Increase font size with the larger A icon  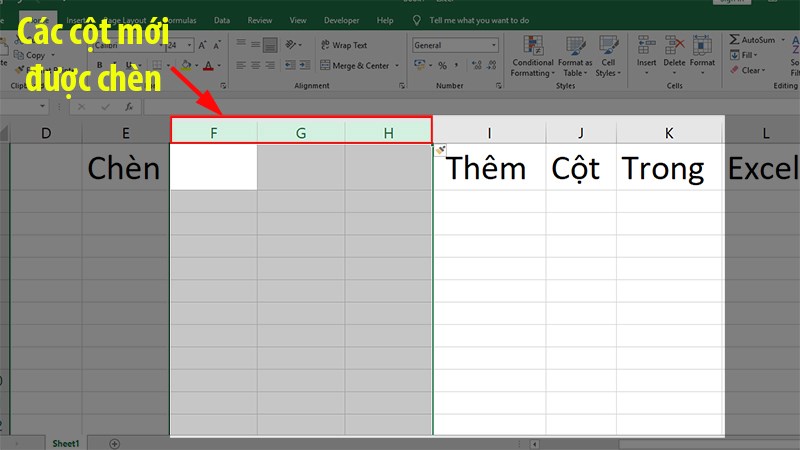click(x=203, y=45)
